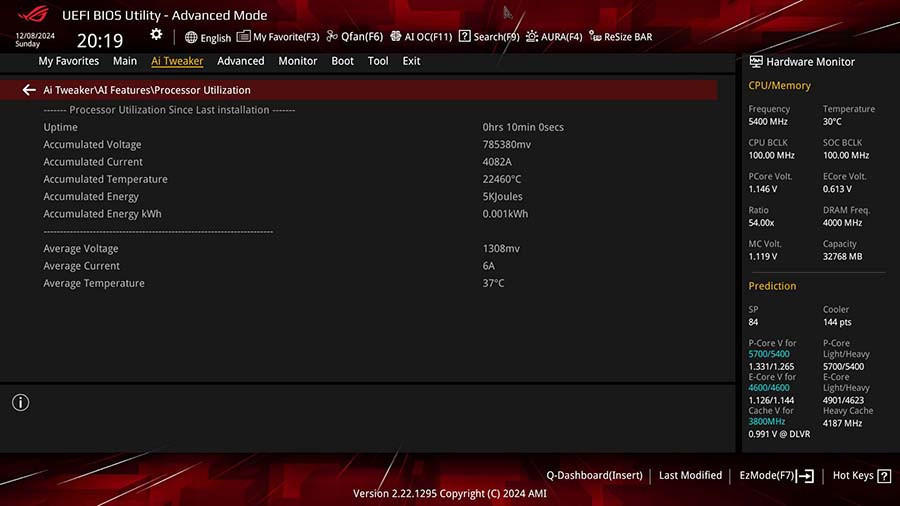This screenshot has height=506, width=900.
Task: Launch AI OC(F11)
Action: click(x=428, y=37)
